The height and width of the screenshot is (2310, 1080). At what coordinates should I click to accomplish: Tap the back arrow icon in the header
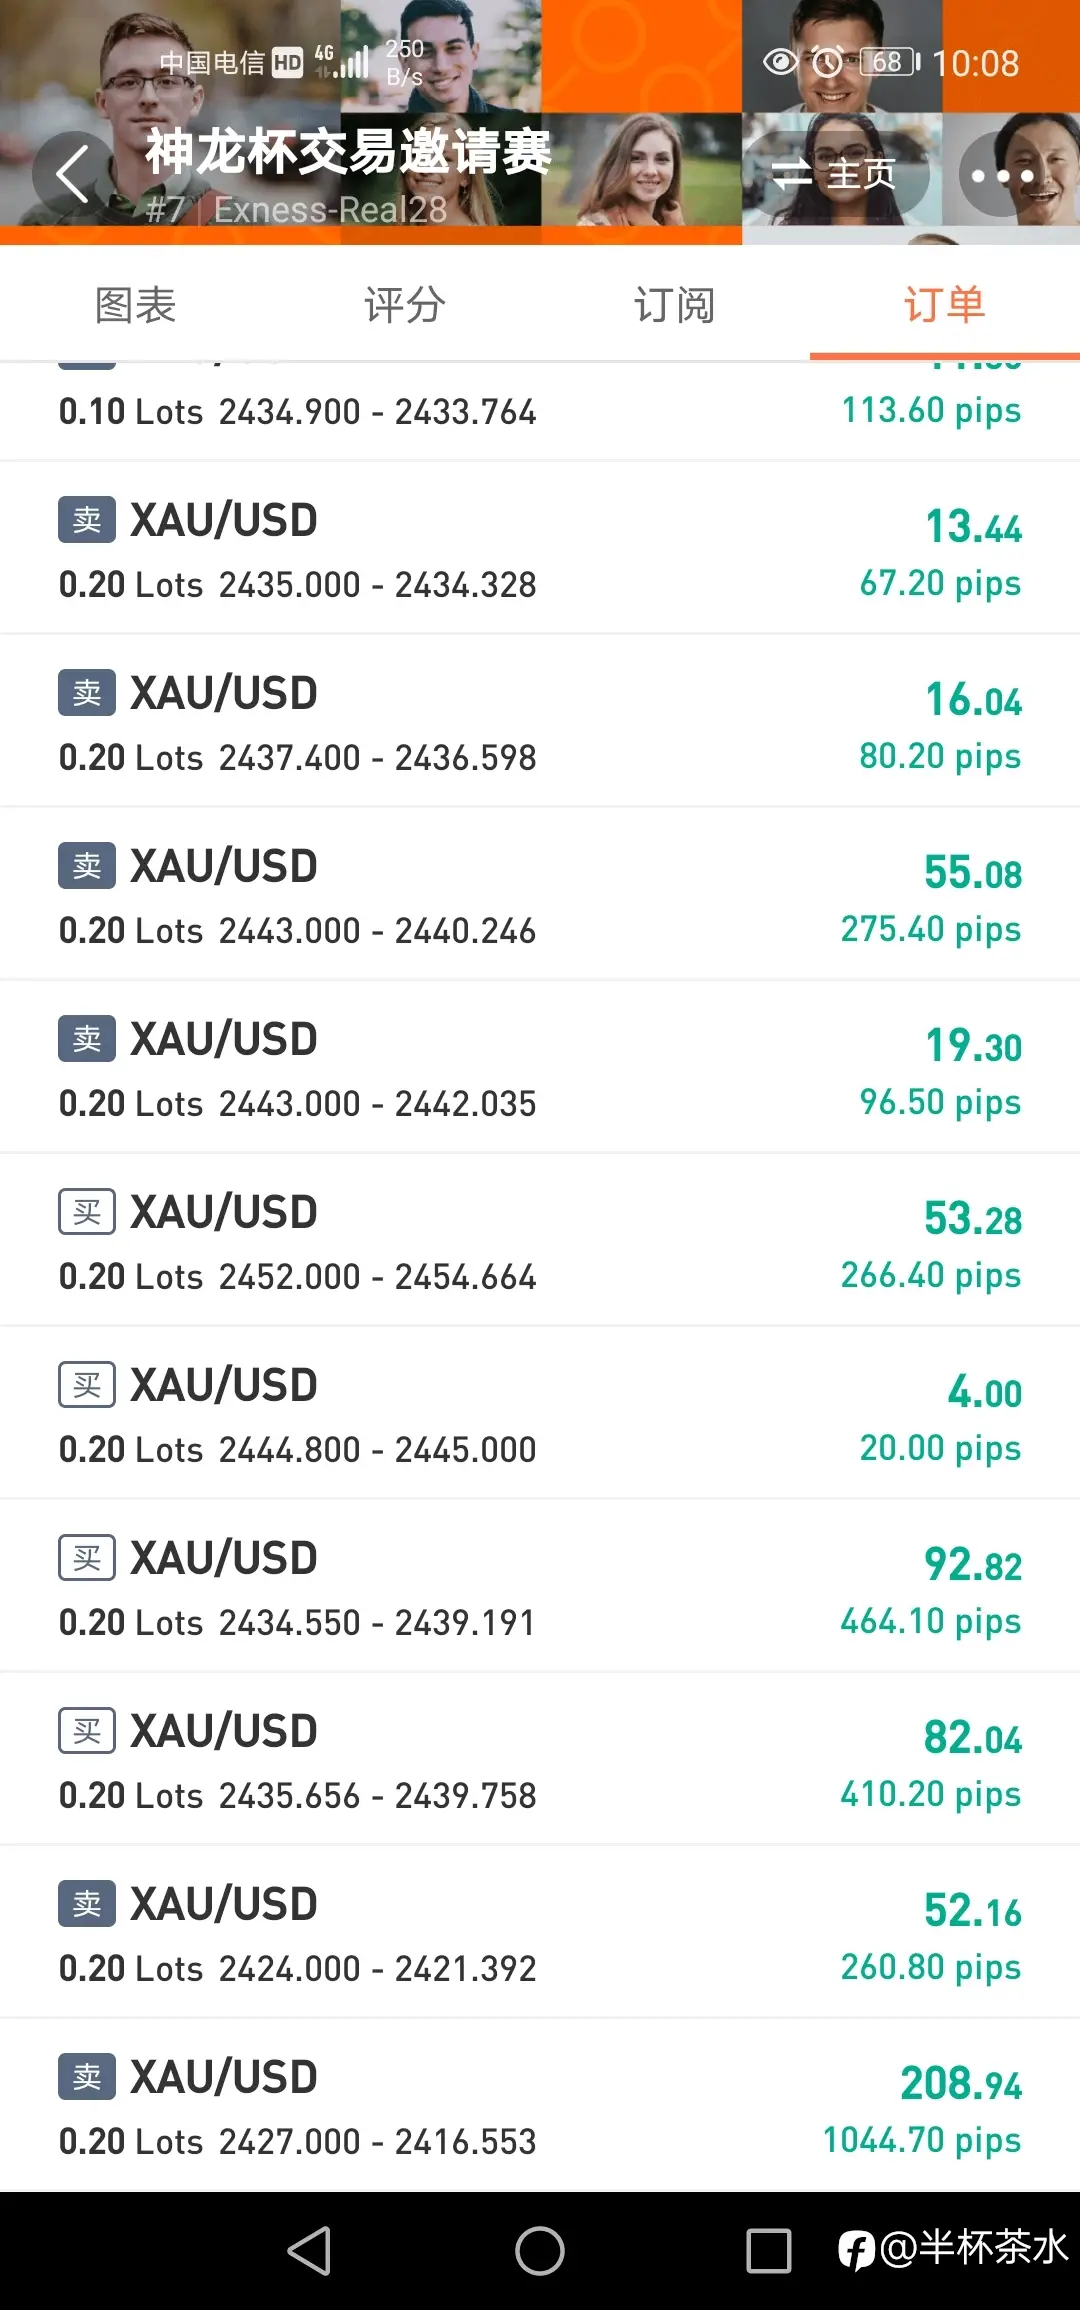[72, 174]
